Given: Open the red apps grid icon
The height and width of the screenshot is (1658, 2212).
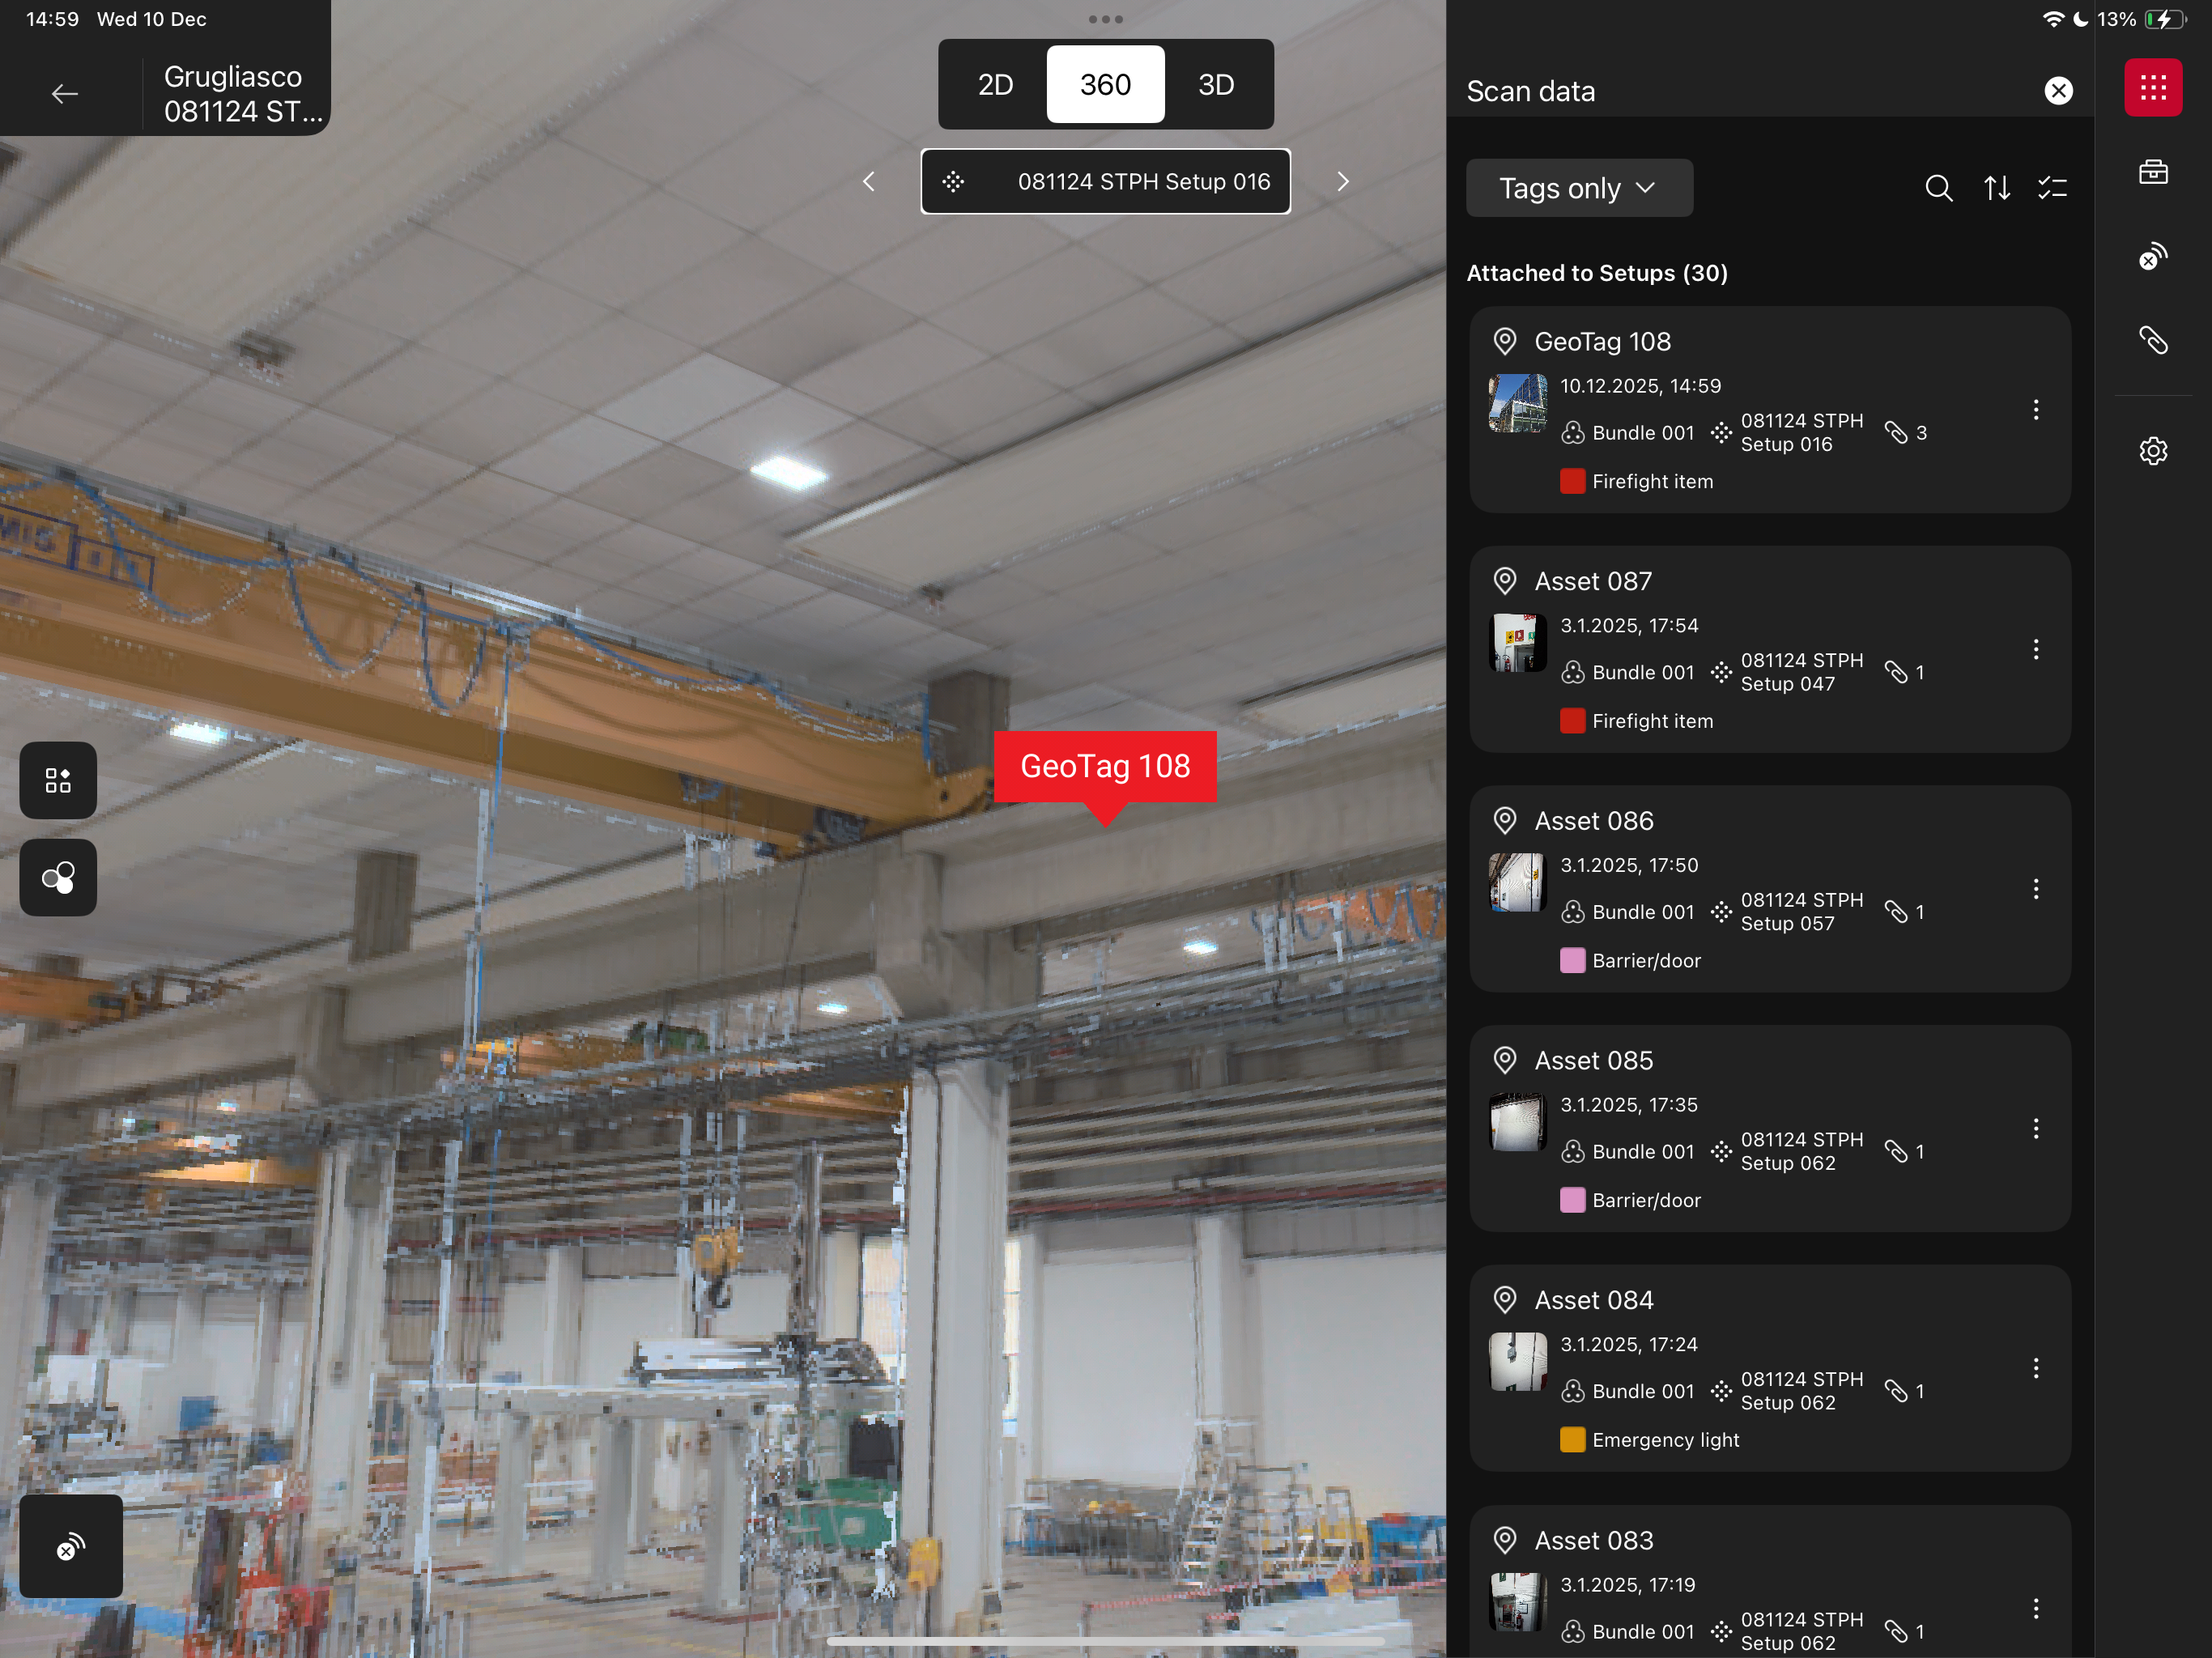Looking at the screenshot, I should tap(2152, 88).
